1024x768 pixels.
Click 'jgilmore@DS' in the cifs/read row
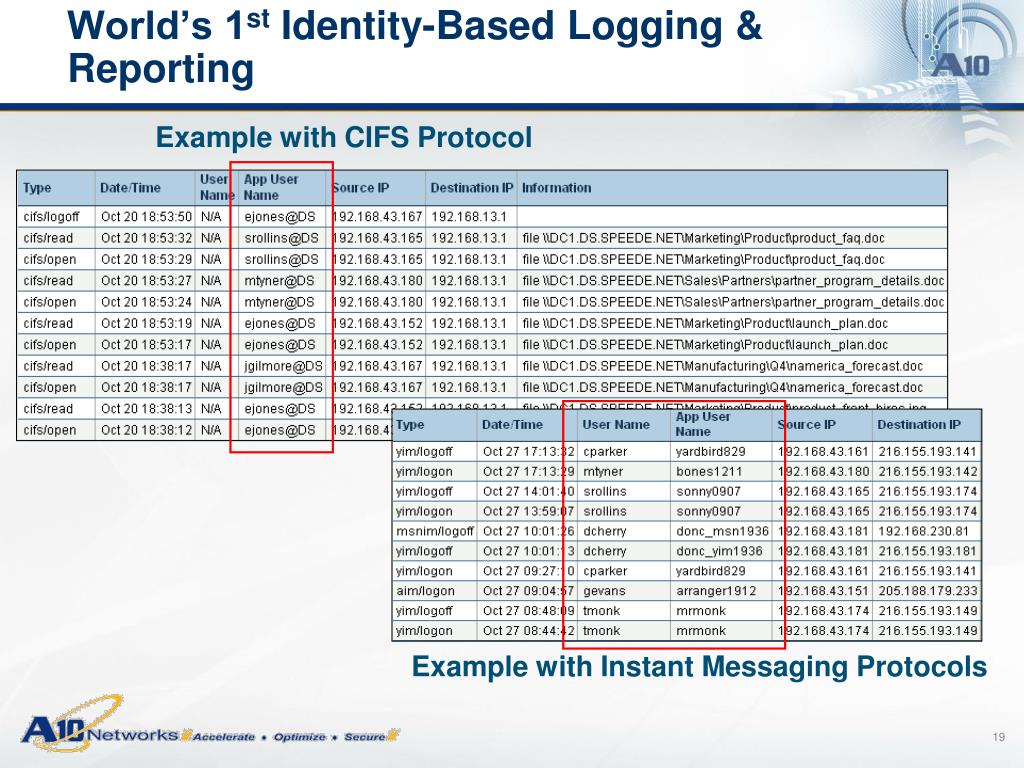pyautogui.click(x=283, y=366)
